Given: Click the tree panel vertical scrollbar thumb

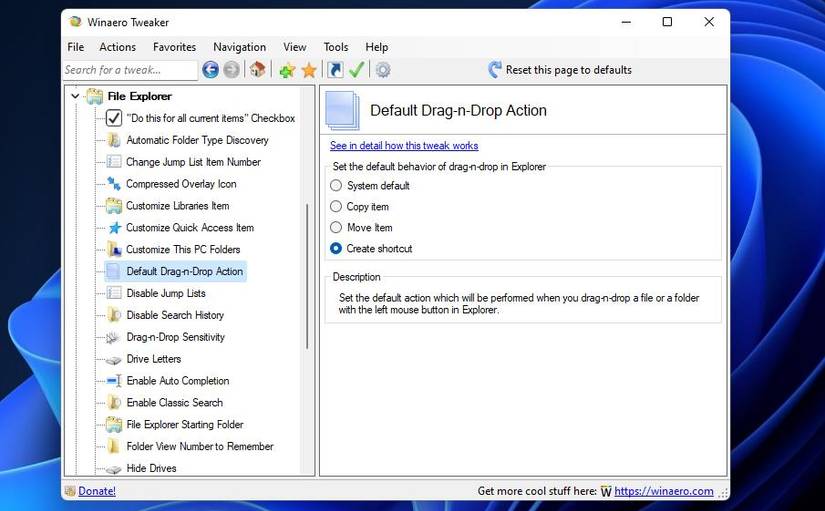Looking at the screenshot, I should pyautogui.click(x=307, y=276).
